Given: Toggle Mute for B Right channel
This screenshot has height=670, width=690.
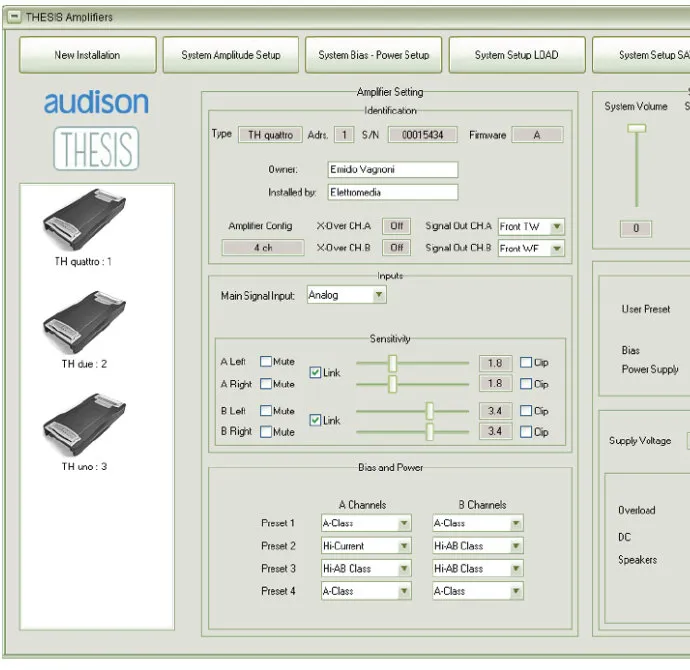Looking at the screenshot, I should [x=266, y=432].
